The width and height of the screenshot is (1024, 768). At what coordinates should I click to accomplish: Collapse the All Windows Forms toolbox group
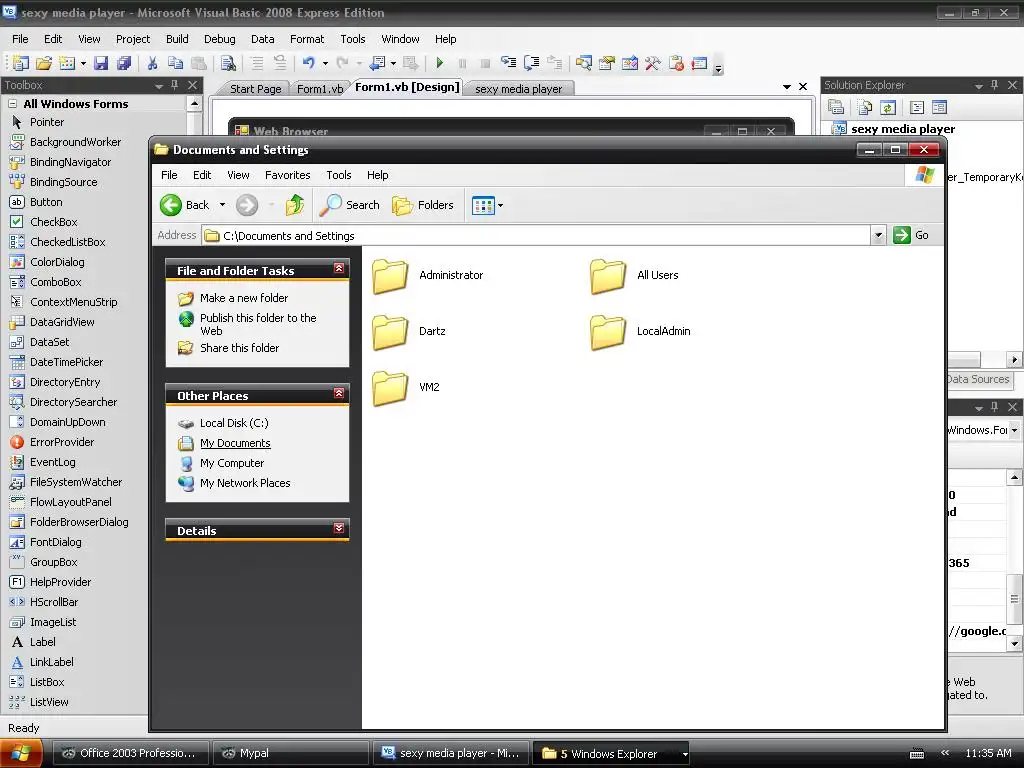(12, 104)
